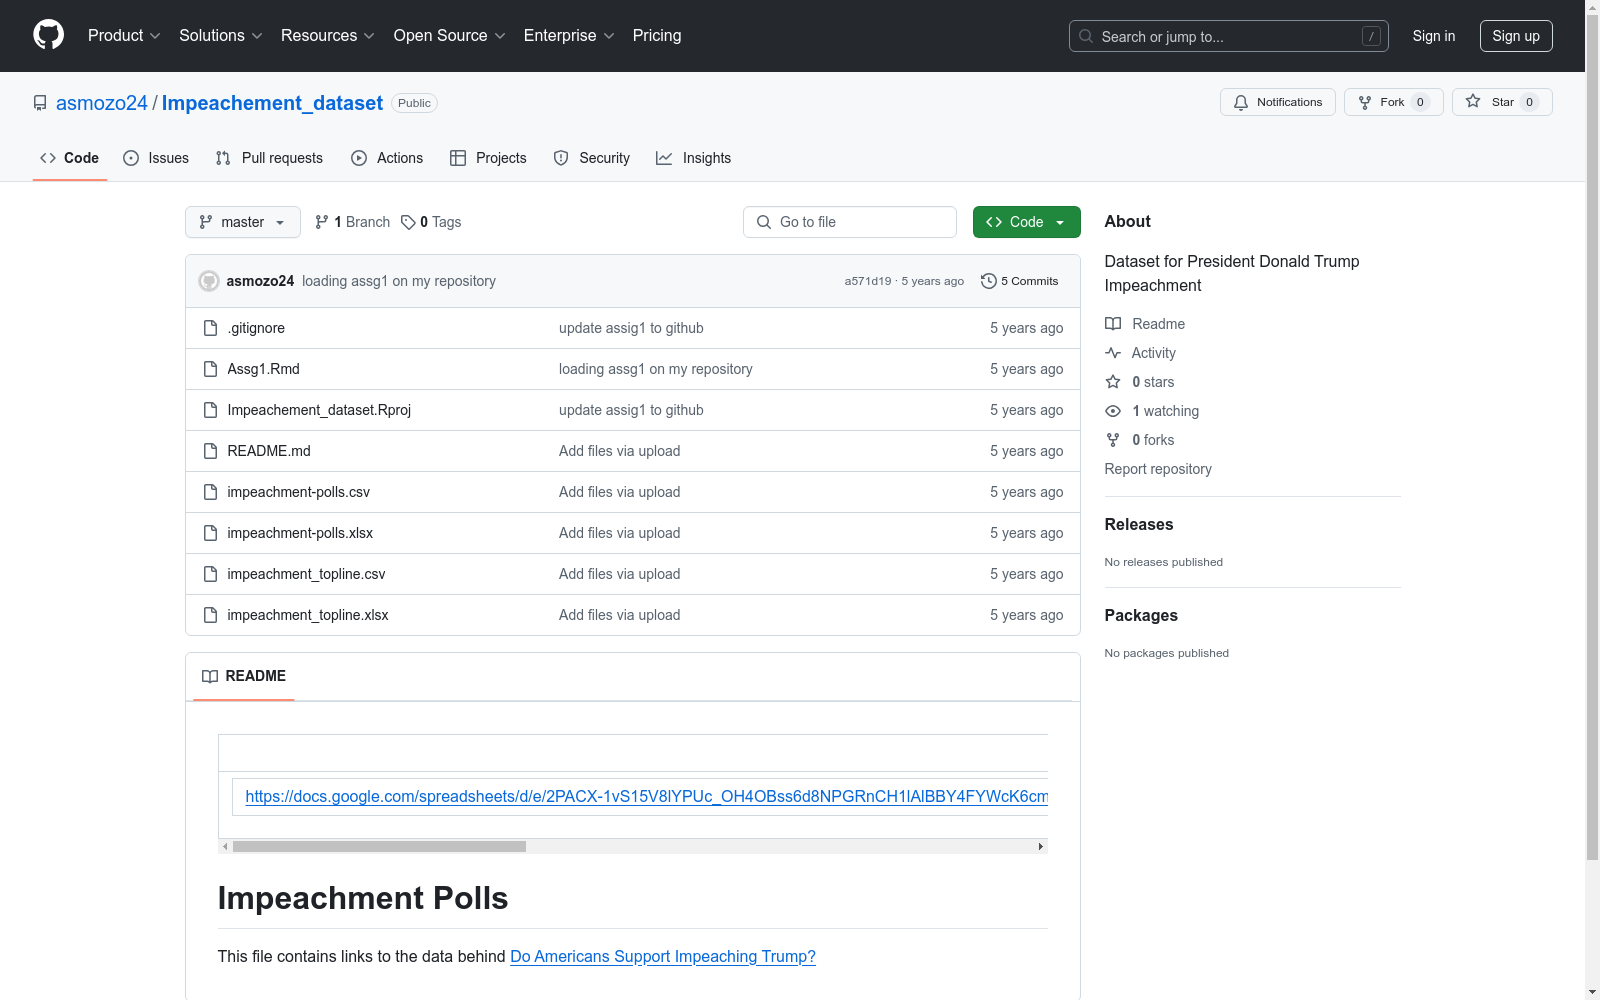Click the Notifications bell button
This screenshot has width=1600, height=1000.
coord(1277,102)
